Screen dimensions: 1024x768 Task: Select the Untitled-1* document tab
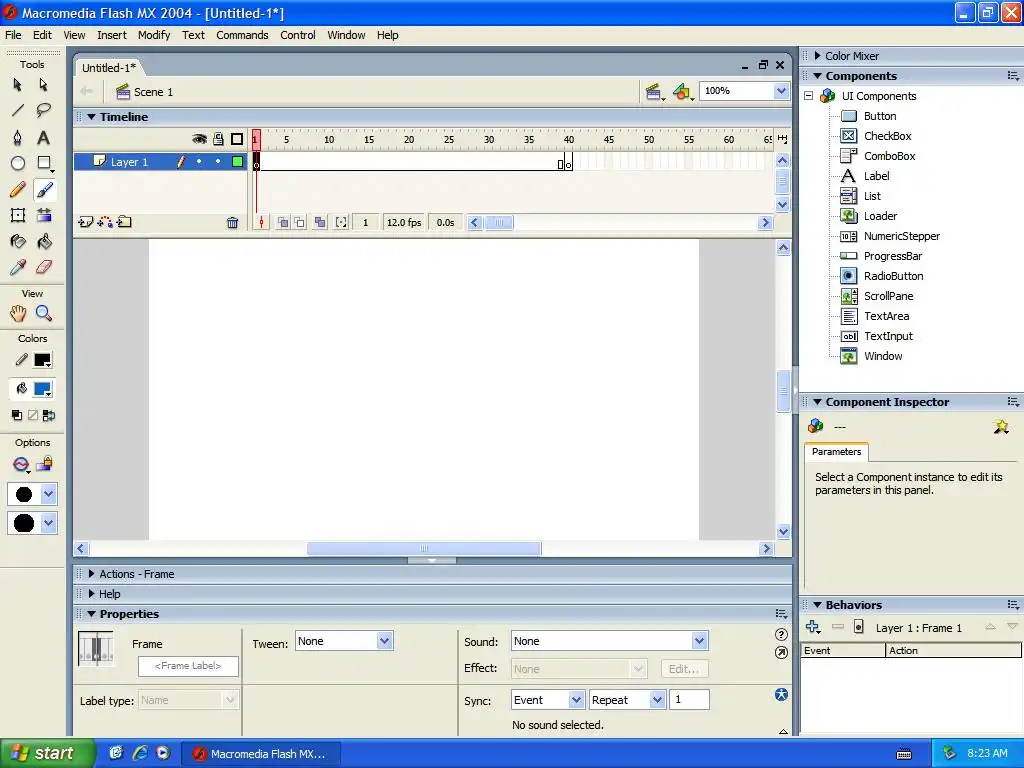point(109,68)
